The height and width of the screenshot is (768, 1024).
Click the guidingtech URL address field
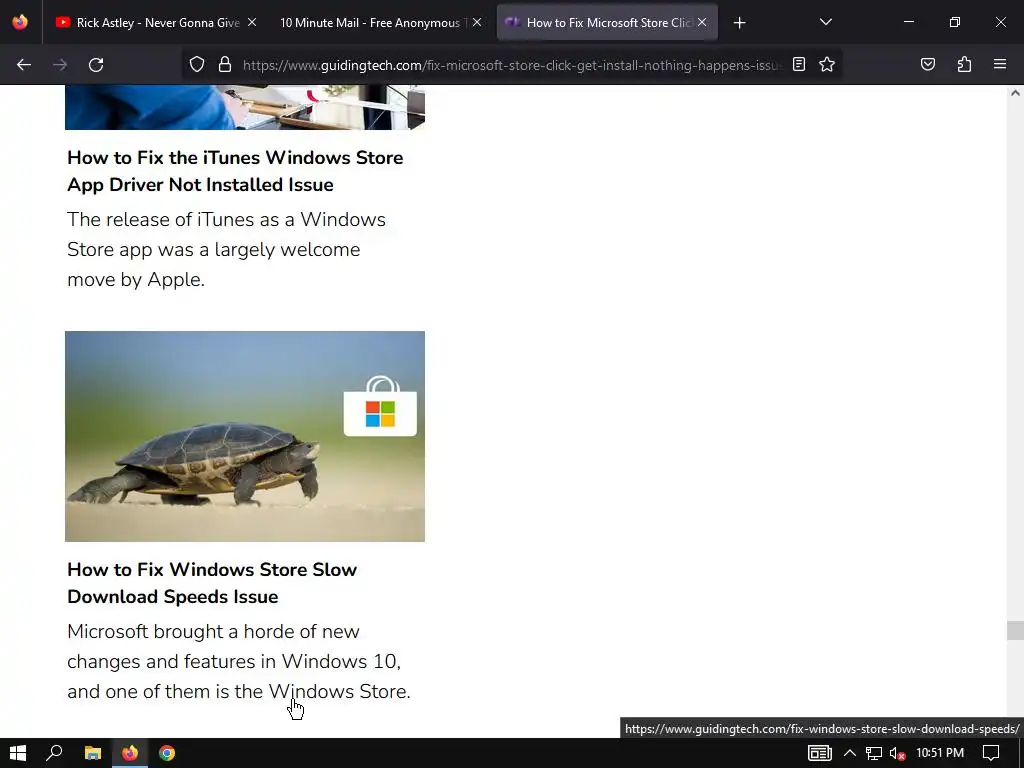tap(511, 65)
